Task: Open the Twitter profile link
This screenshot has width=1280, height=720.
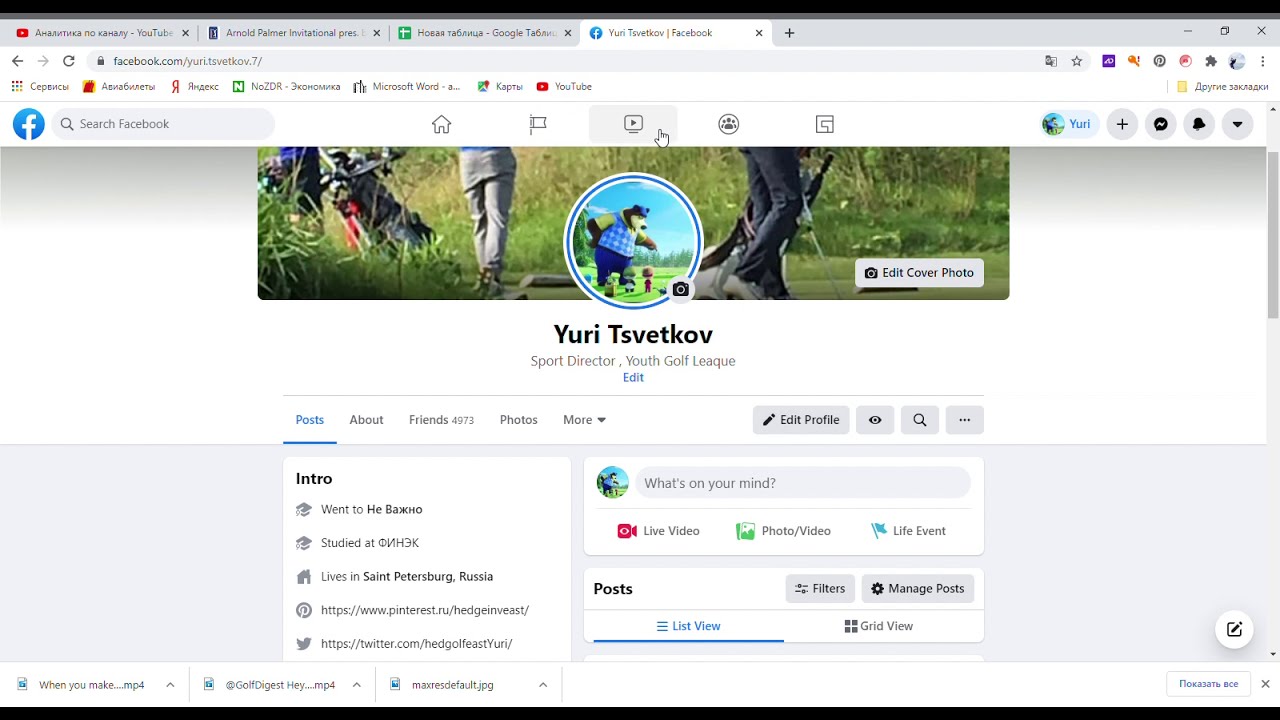Action: [x=416, y=644]
